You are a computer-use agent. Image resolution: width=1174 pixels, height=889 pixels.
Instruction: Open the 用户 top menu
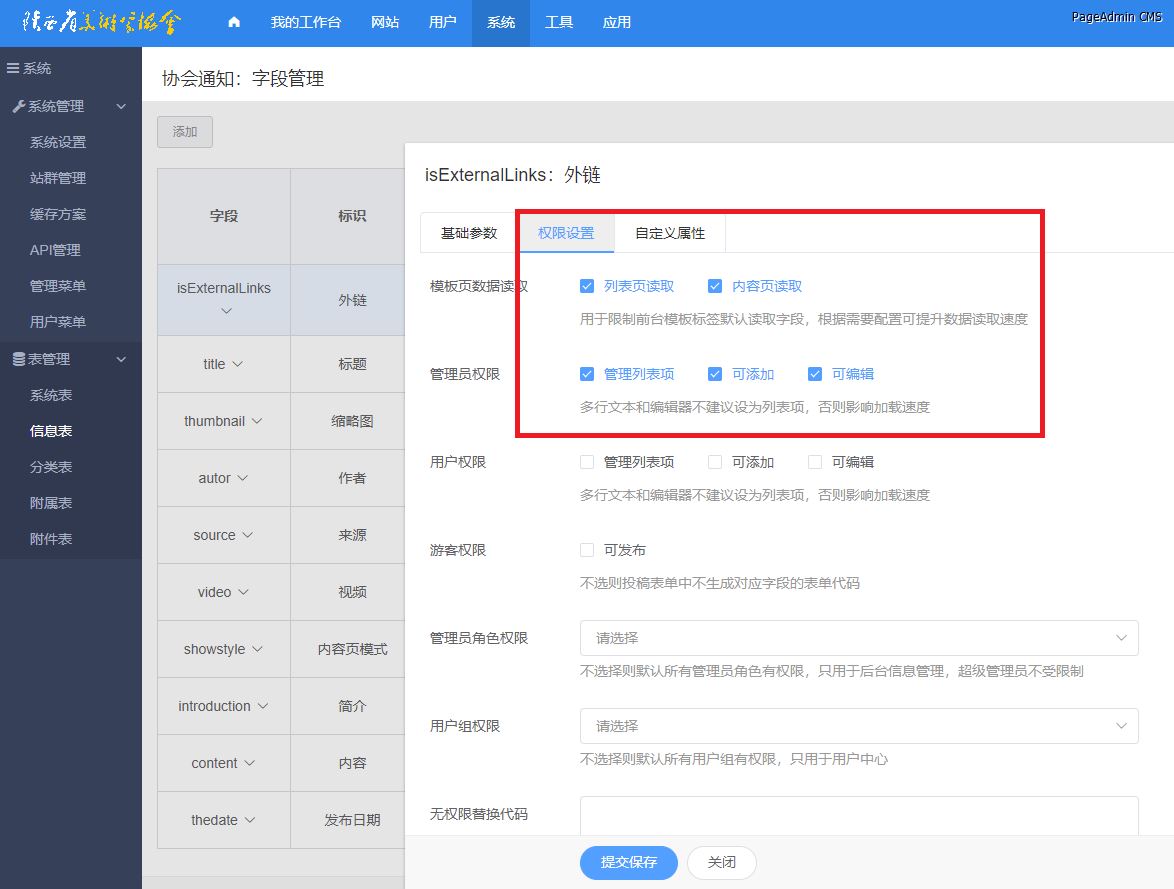coord(442,22)
